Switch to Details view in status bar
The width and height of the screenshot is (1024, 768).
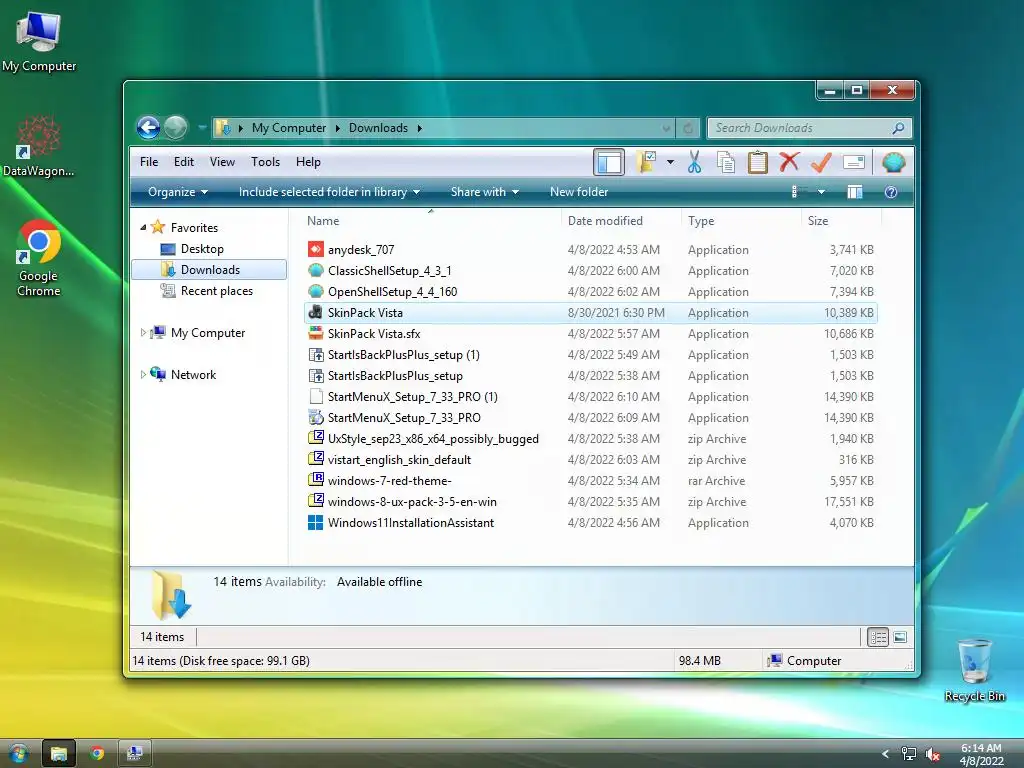(x=878, y=637)
